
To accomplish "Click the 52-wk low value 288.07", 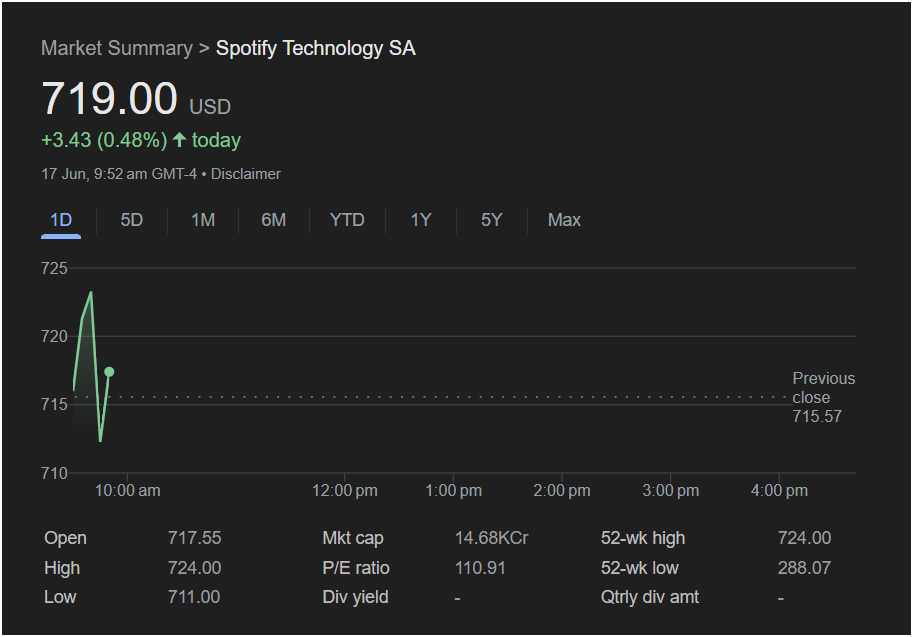I will click(x=804, y=568).
